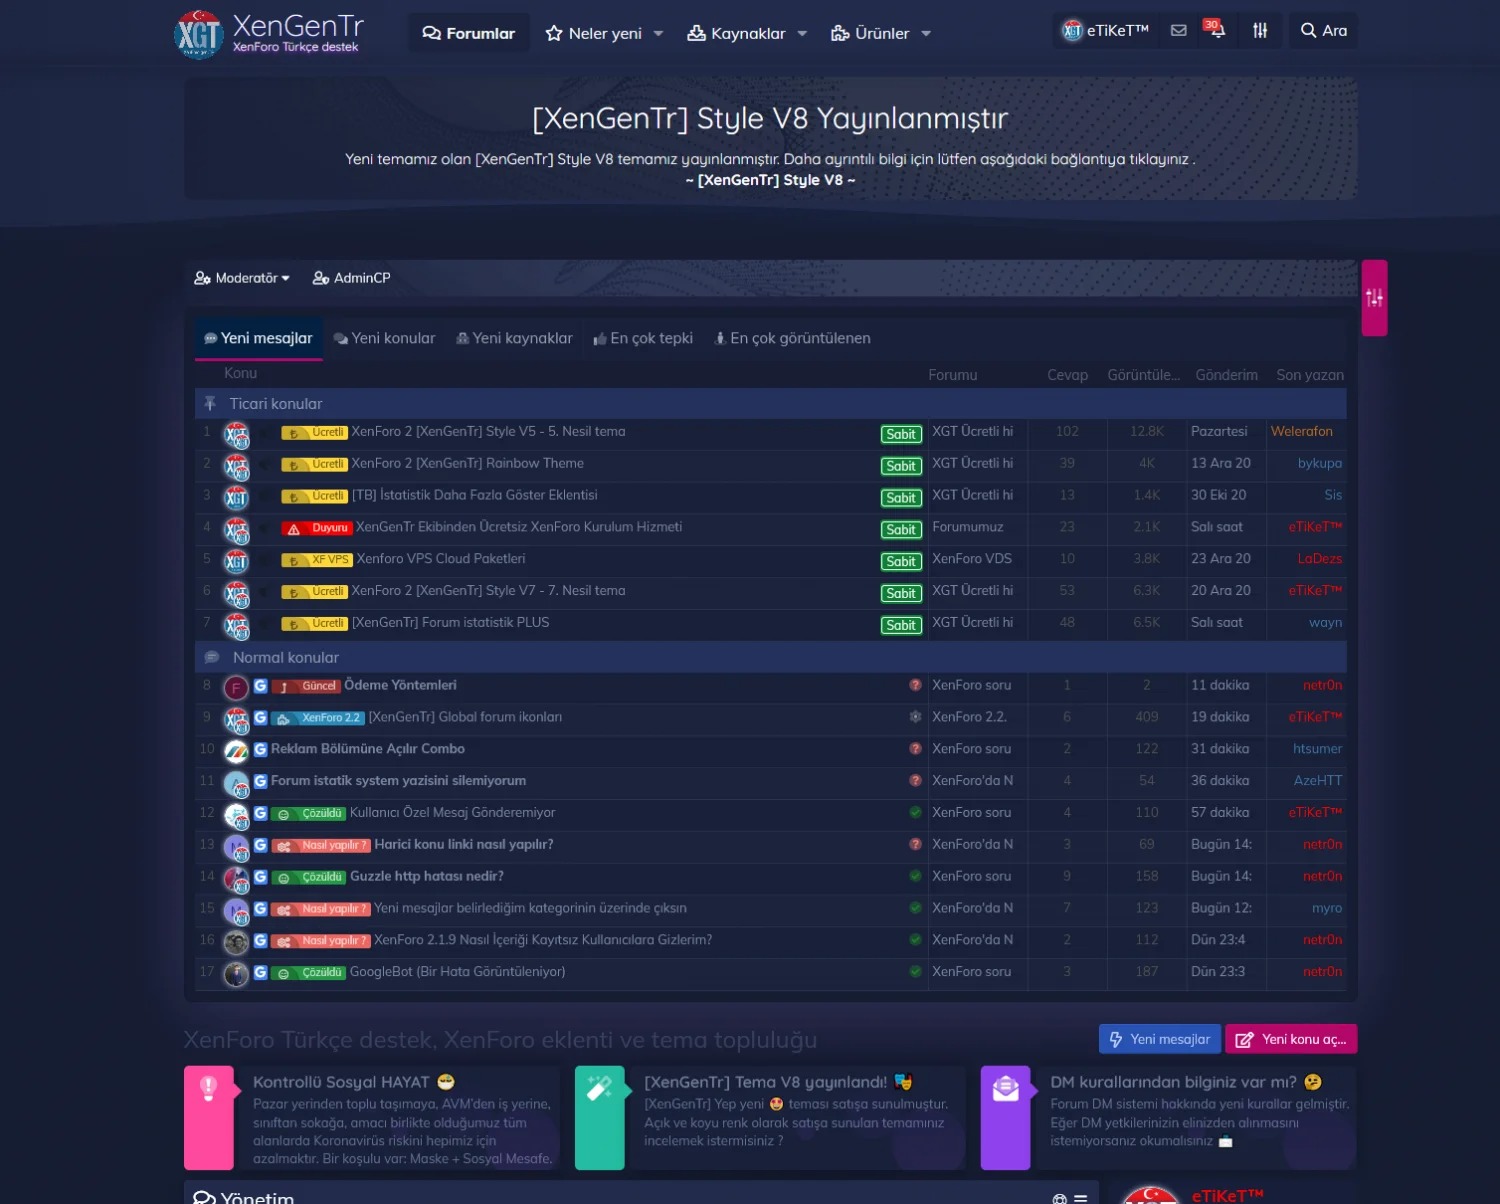The width and height of the screenshot is (1500, 1204).
Task: Click Ücretli prefix on İstatistik Daha Fazla Göster row
Action: 315,496
